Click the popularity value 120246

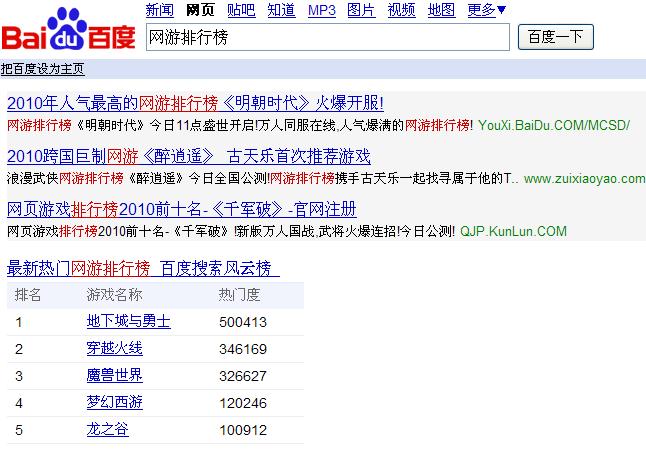click(x=243, y=403)
